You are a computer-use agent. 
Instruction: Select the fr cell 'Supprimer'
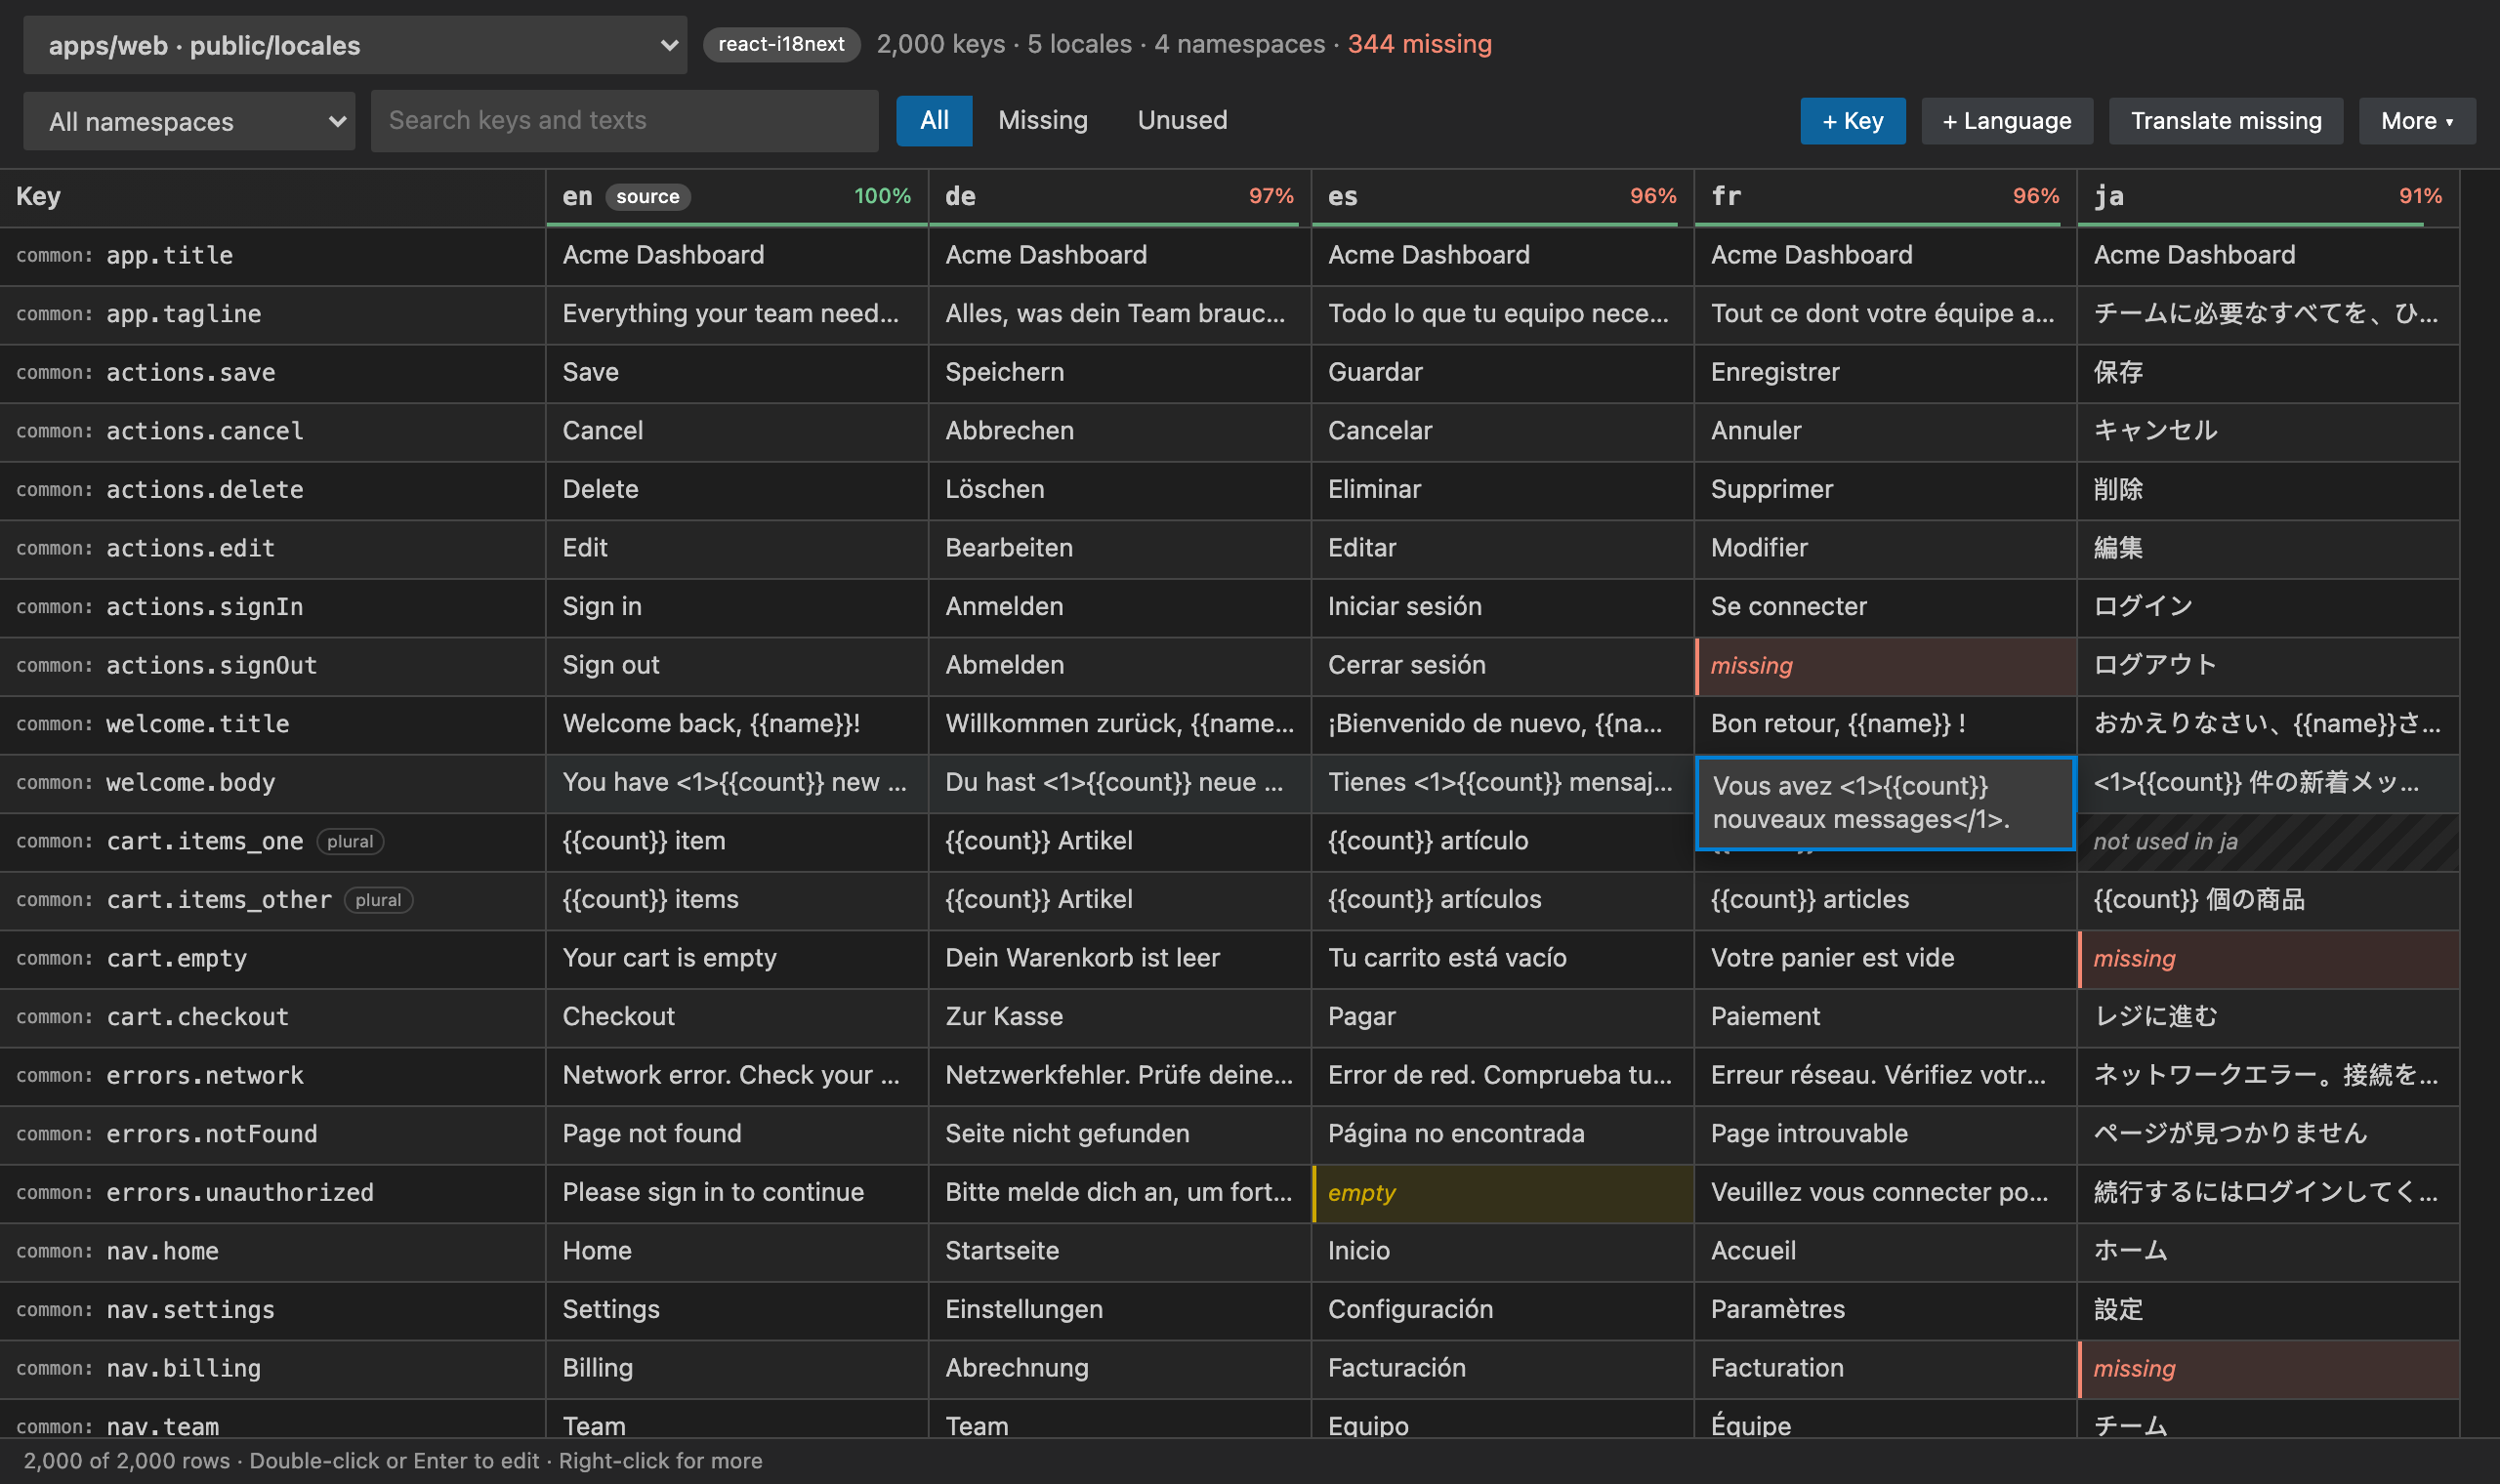(x=1886, y=490)
